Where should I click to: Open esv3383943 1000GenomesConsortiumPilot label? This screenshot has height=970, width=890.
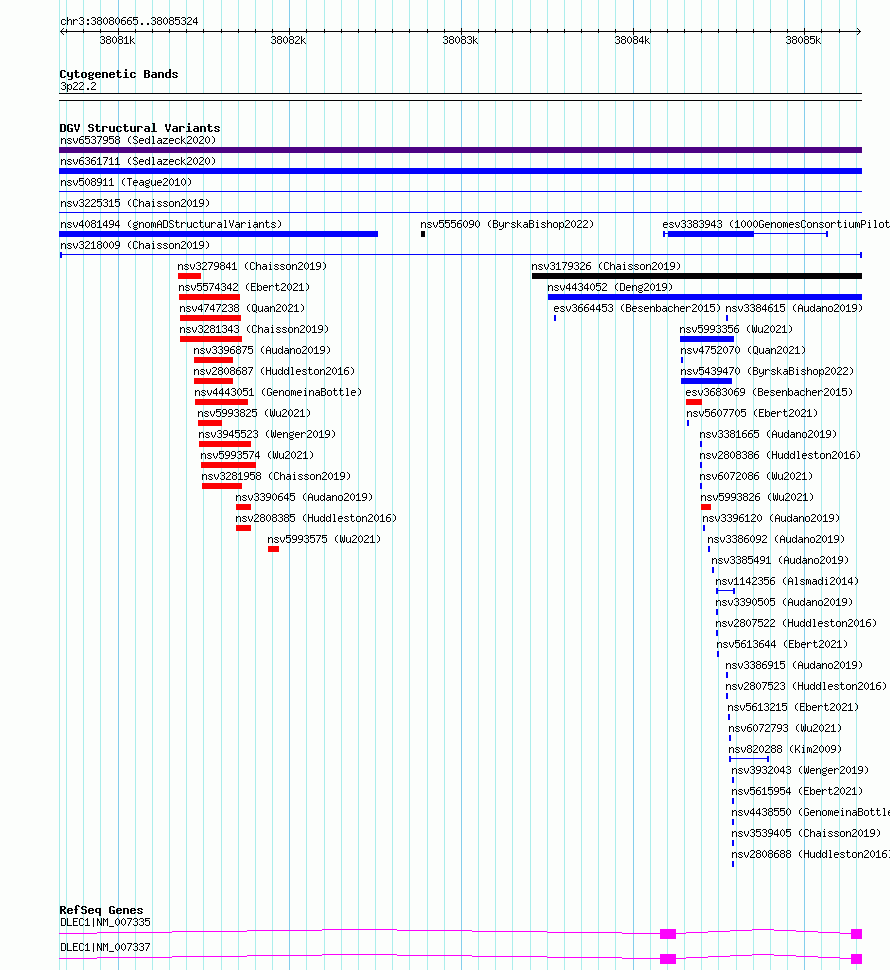click(776, 225)
